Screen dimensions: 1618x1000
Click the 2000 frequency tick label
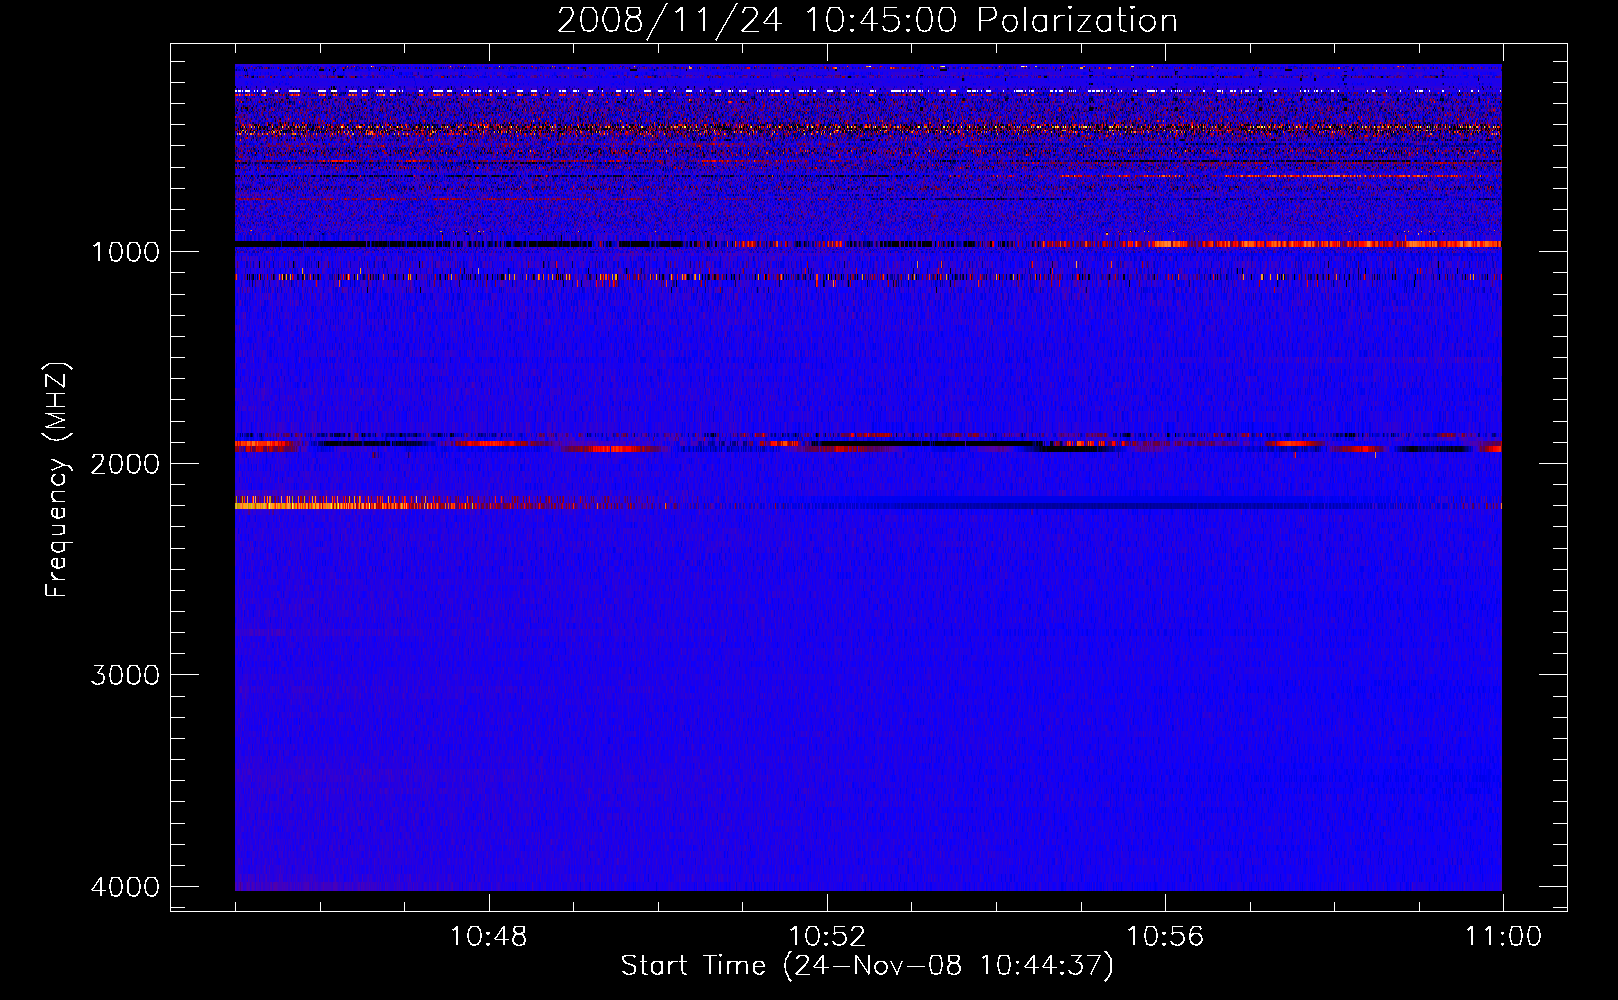125,463
